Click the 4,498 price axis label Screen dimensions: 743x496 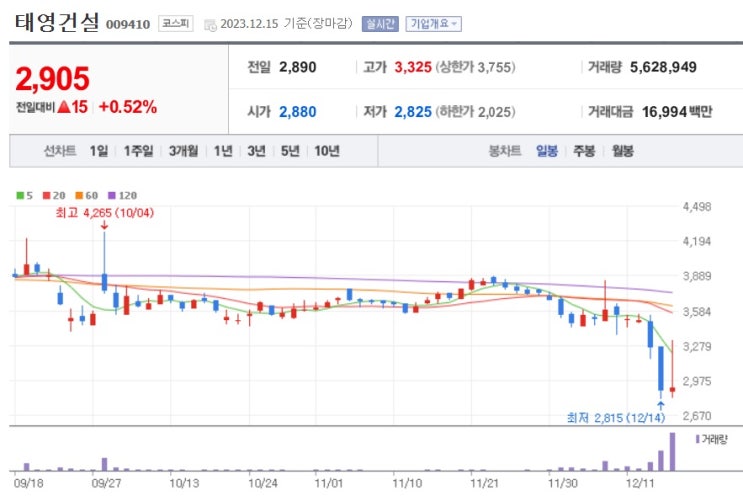[697, 207]
